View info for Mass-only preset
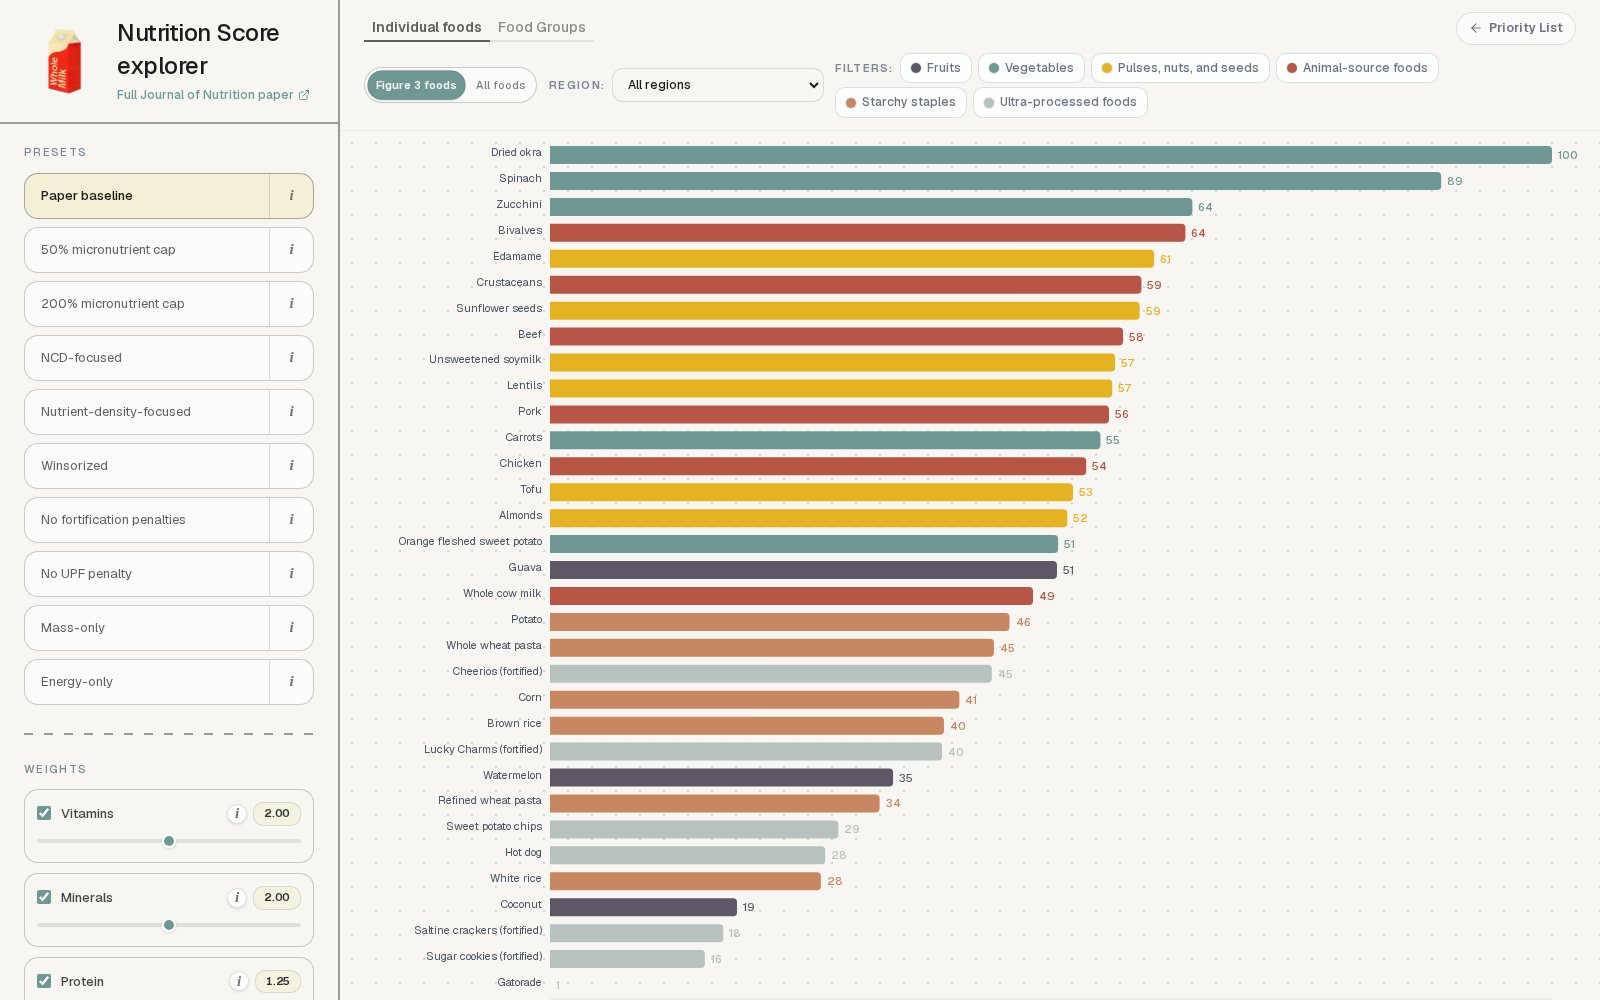Image resolution: width=1600 pixels, height=1000 pixels. coord(291,628)
